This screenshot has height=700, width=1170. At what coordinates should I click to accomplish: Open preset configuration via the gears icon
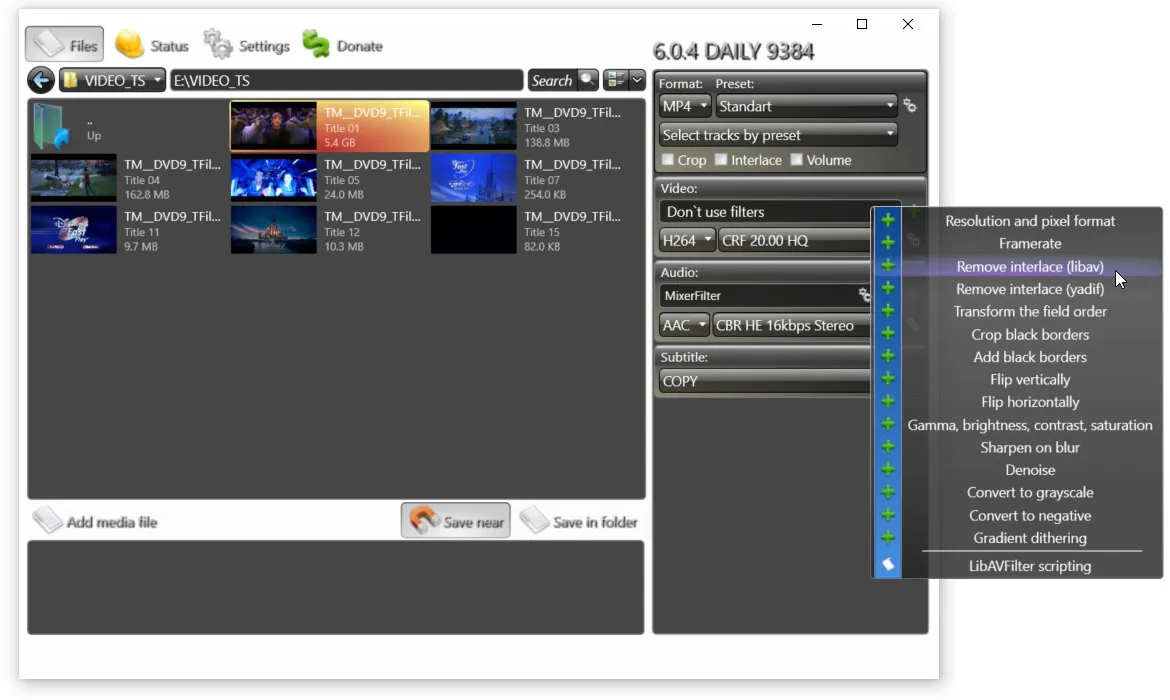point(910,105)
